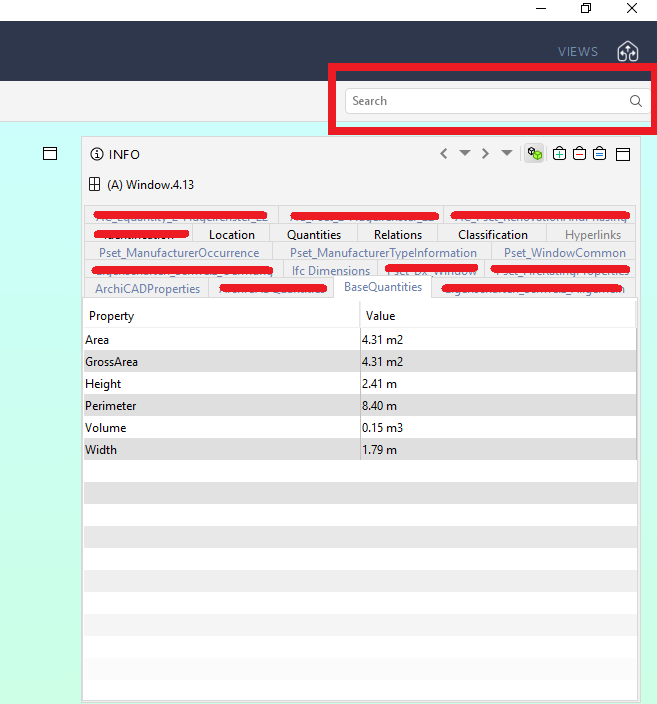The height and width of the screenshot is (704, 657).
Task: Add to basket with green plus icon
Action: pos(559,154)
